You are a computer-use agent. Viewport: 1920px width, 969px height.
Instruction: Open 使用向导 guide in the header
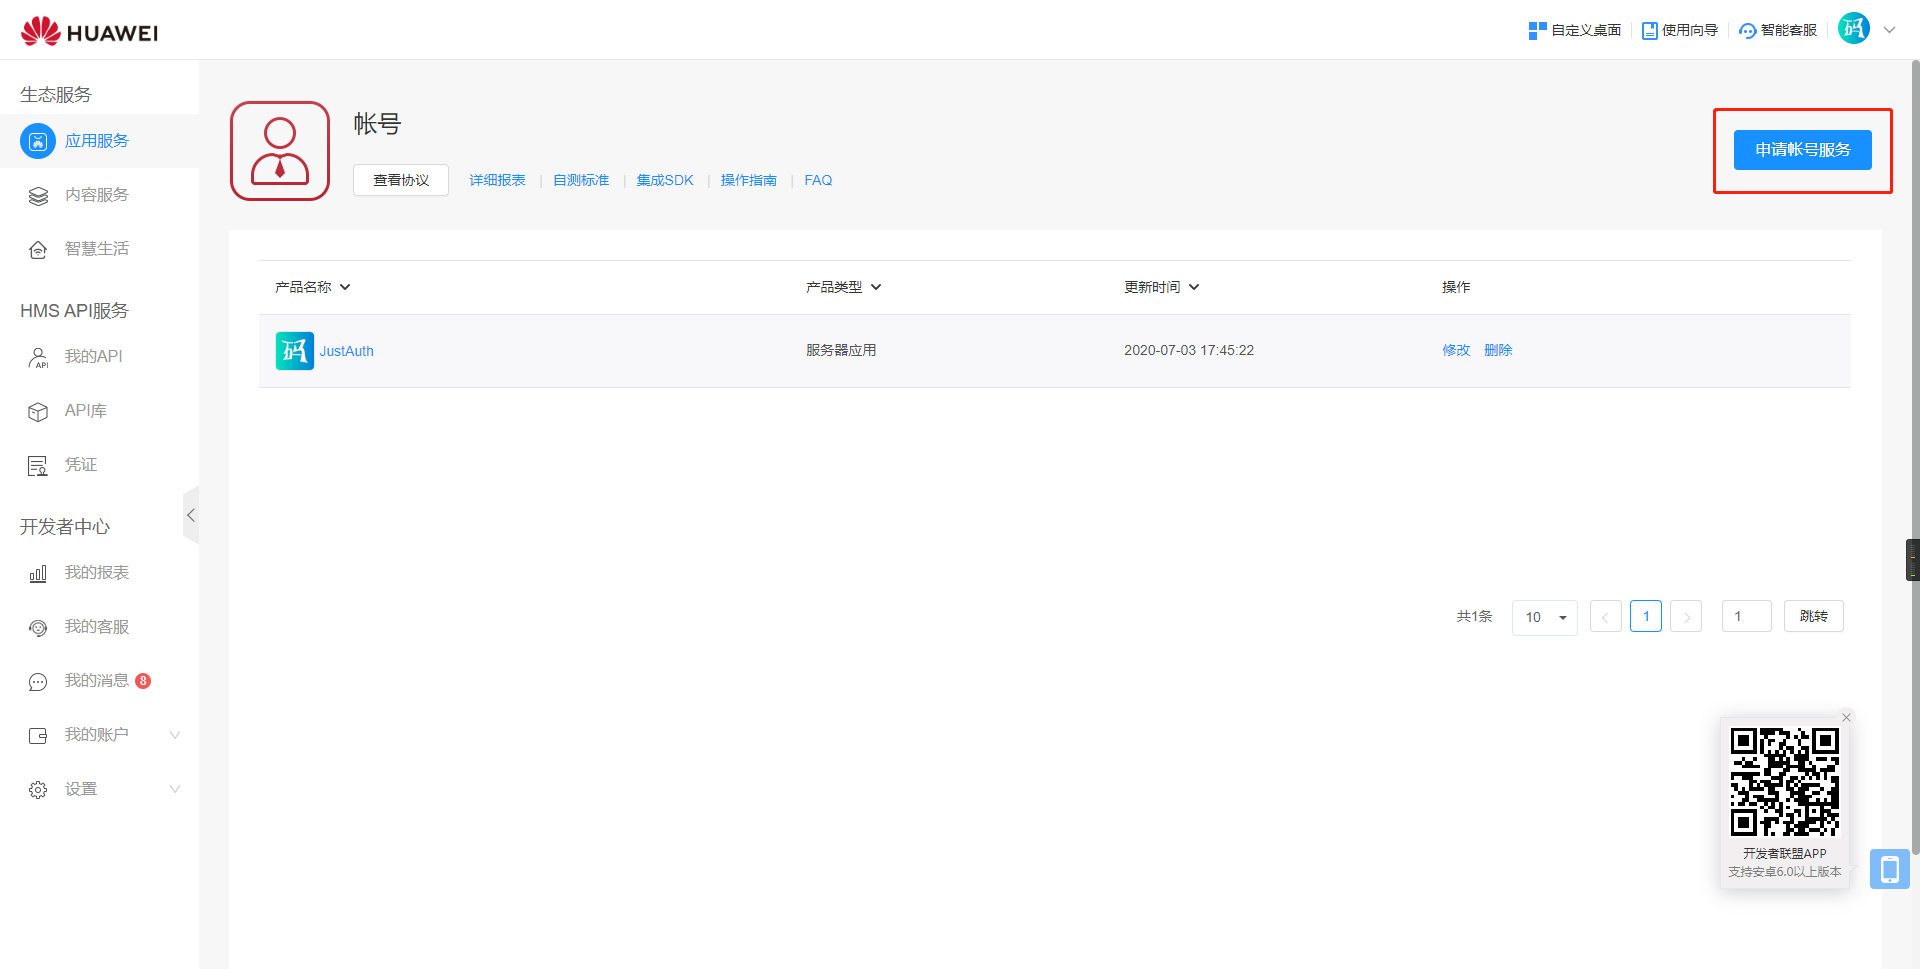click(x=1680, y=31)
